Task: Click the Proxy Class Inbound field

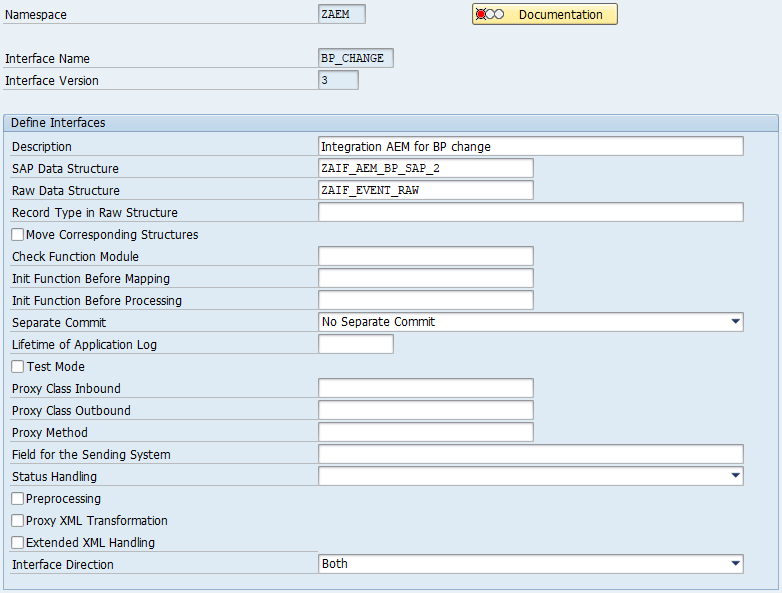Action: point(425,388)
